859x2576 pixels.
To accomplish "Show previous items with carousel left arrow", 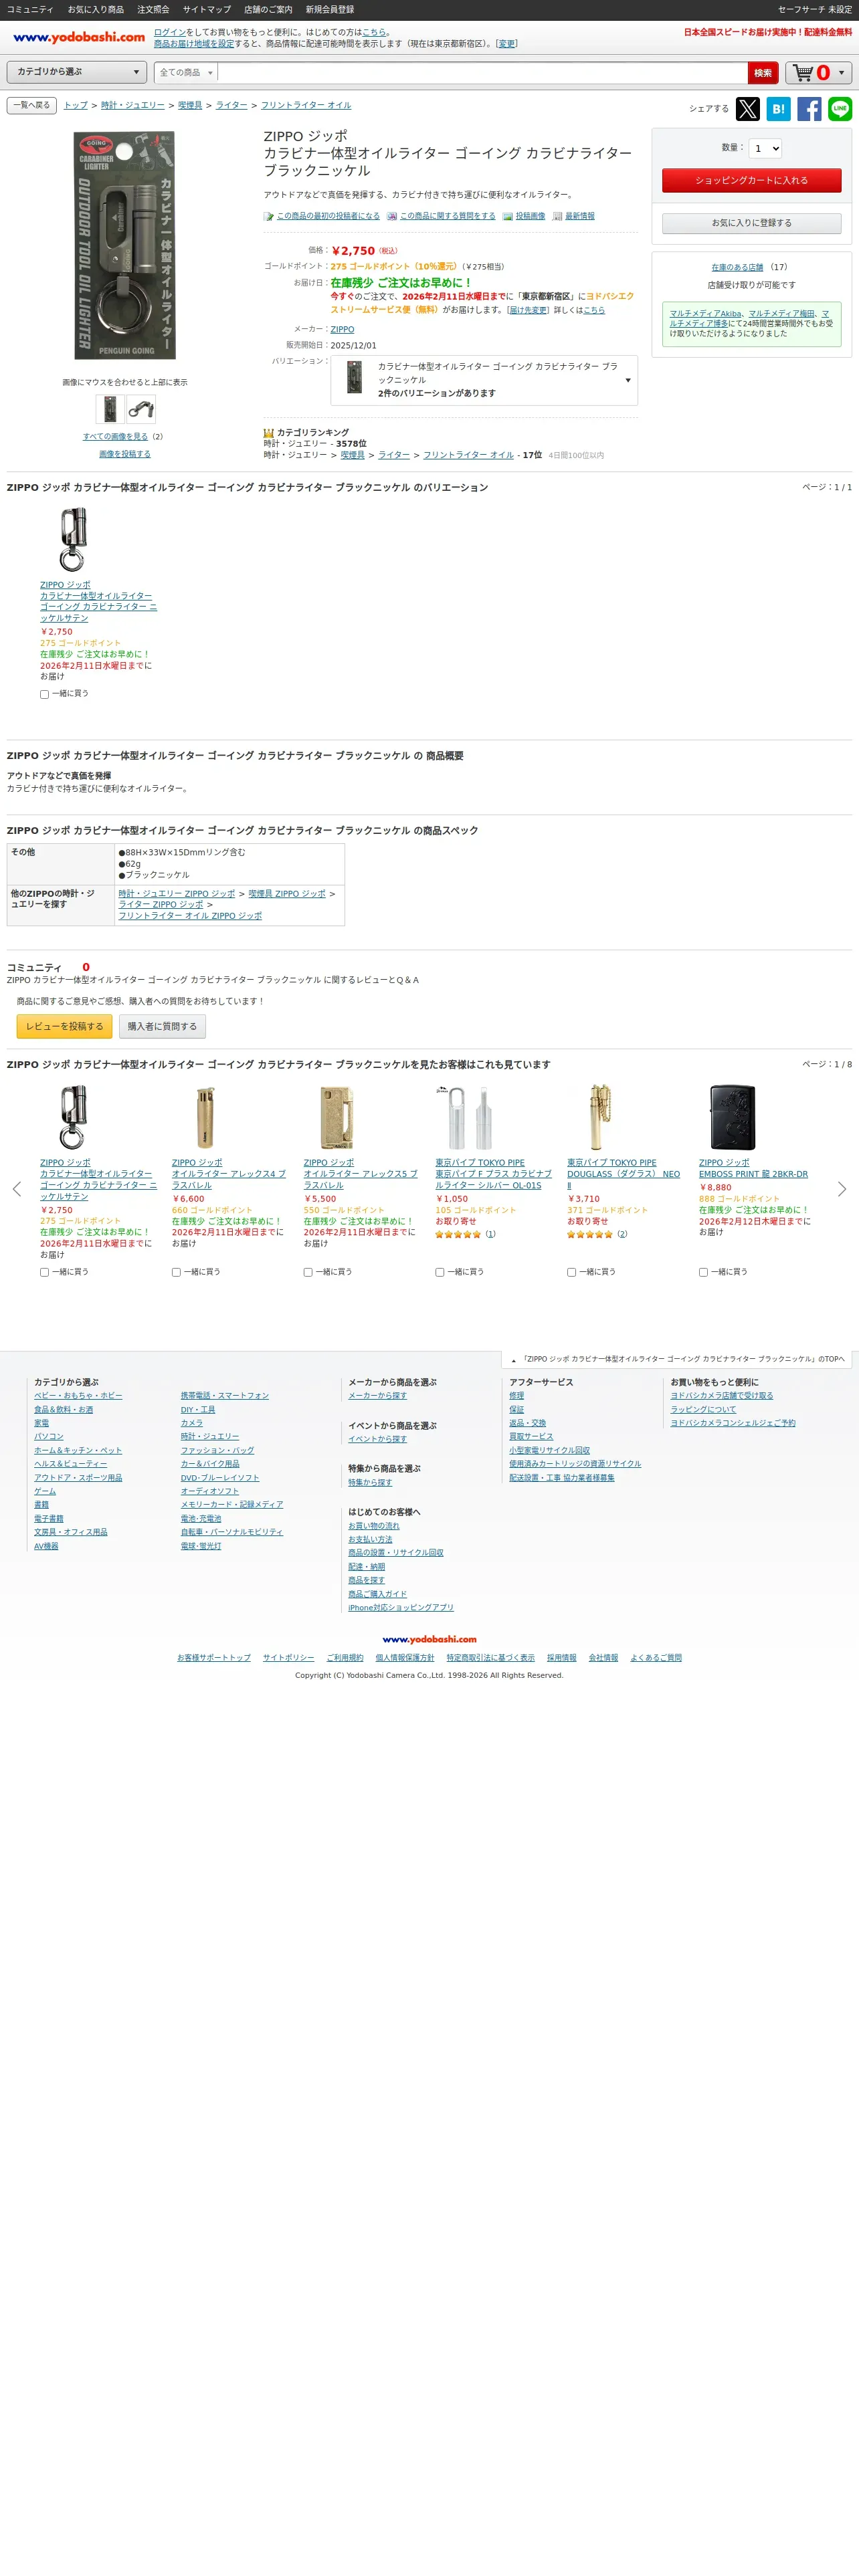I will coord(16,1189).
